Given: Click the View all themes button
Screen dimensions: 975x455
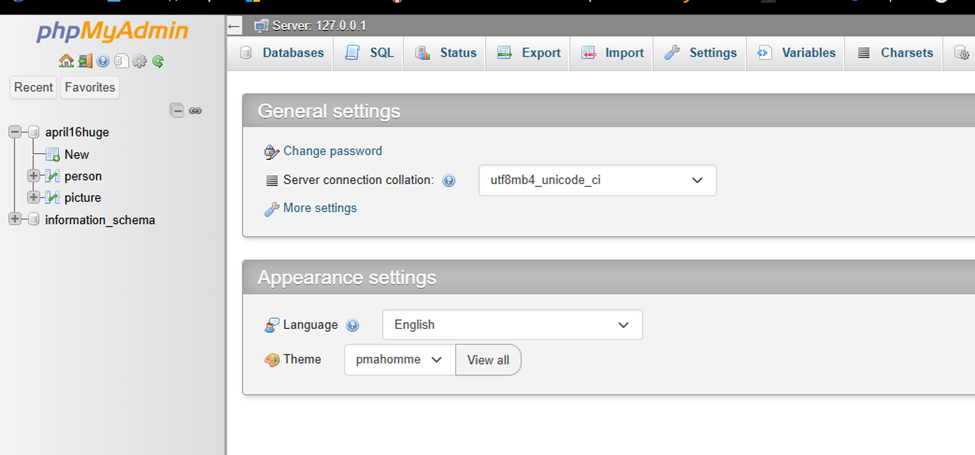Looking at the screenshot, I should pos(488,360).
